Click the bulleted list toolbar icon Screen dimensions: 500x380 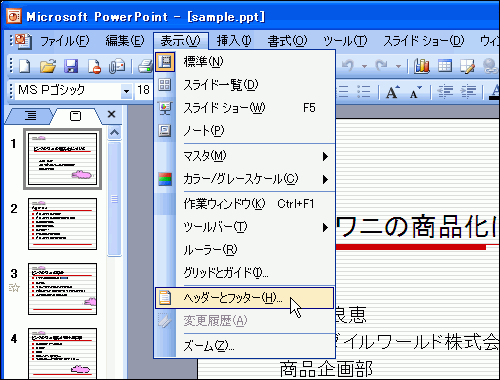point(363,91)
